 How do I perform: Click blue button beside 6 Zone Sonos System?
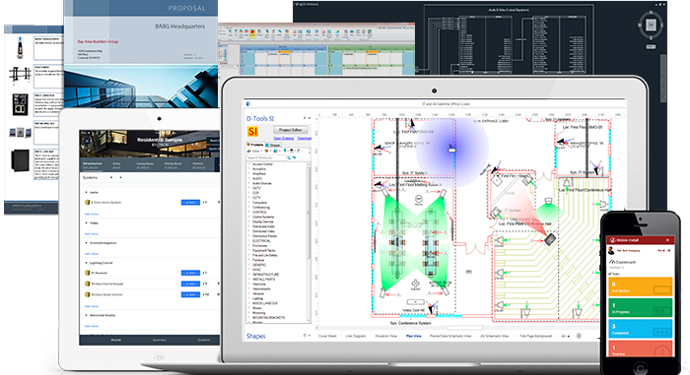tap(191, 202)
